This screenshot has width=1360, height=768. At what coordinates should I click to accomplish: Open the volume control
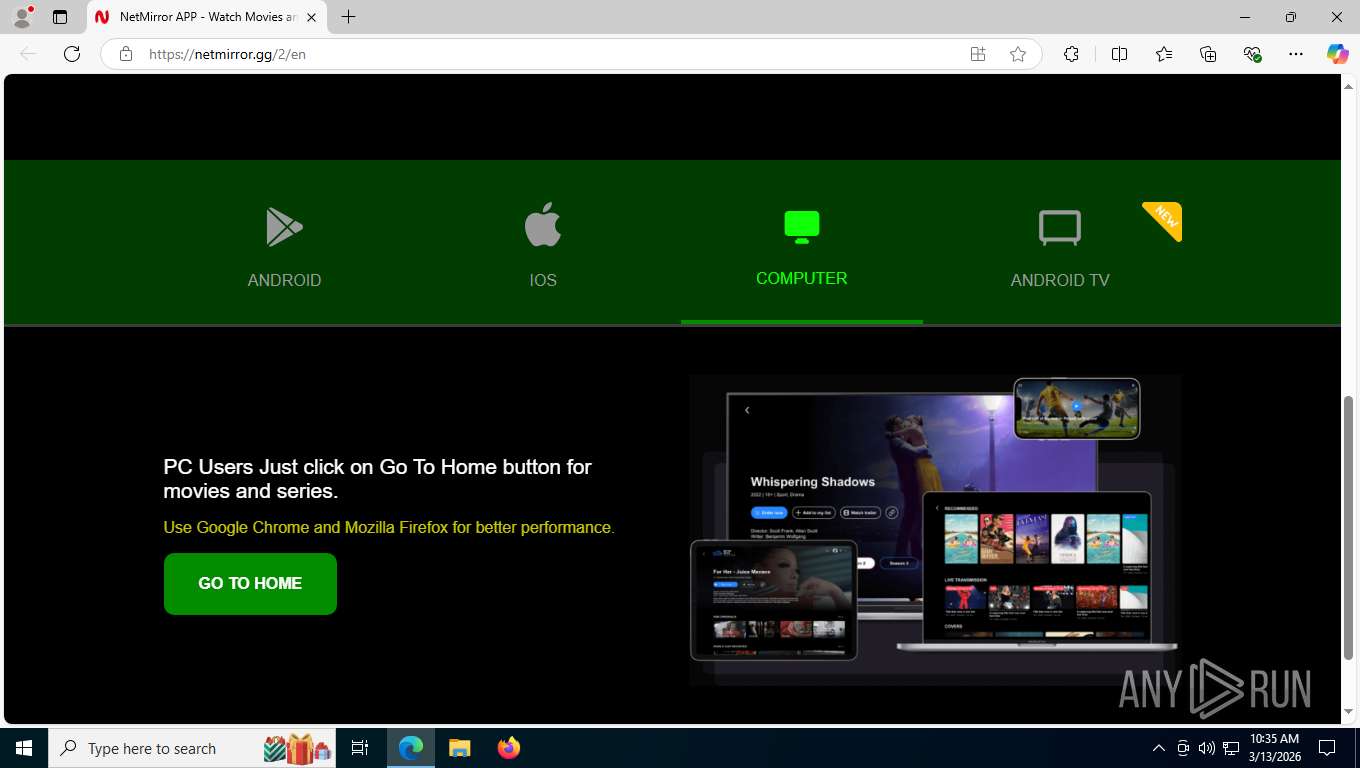point(1207,748)
